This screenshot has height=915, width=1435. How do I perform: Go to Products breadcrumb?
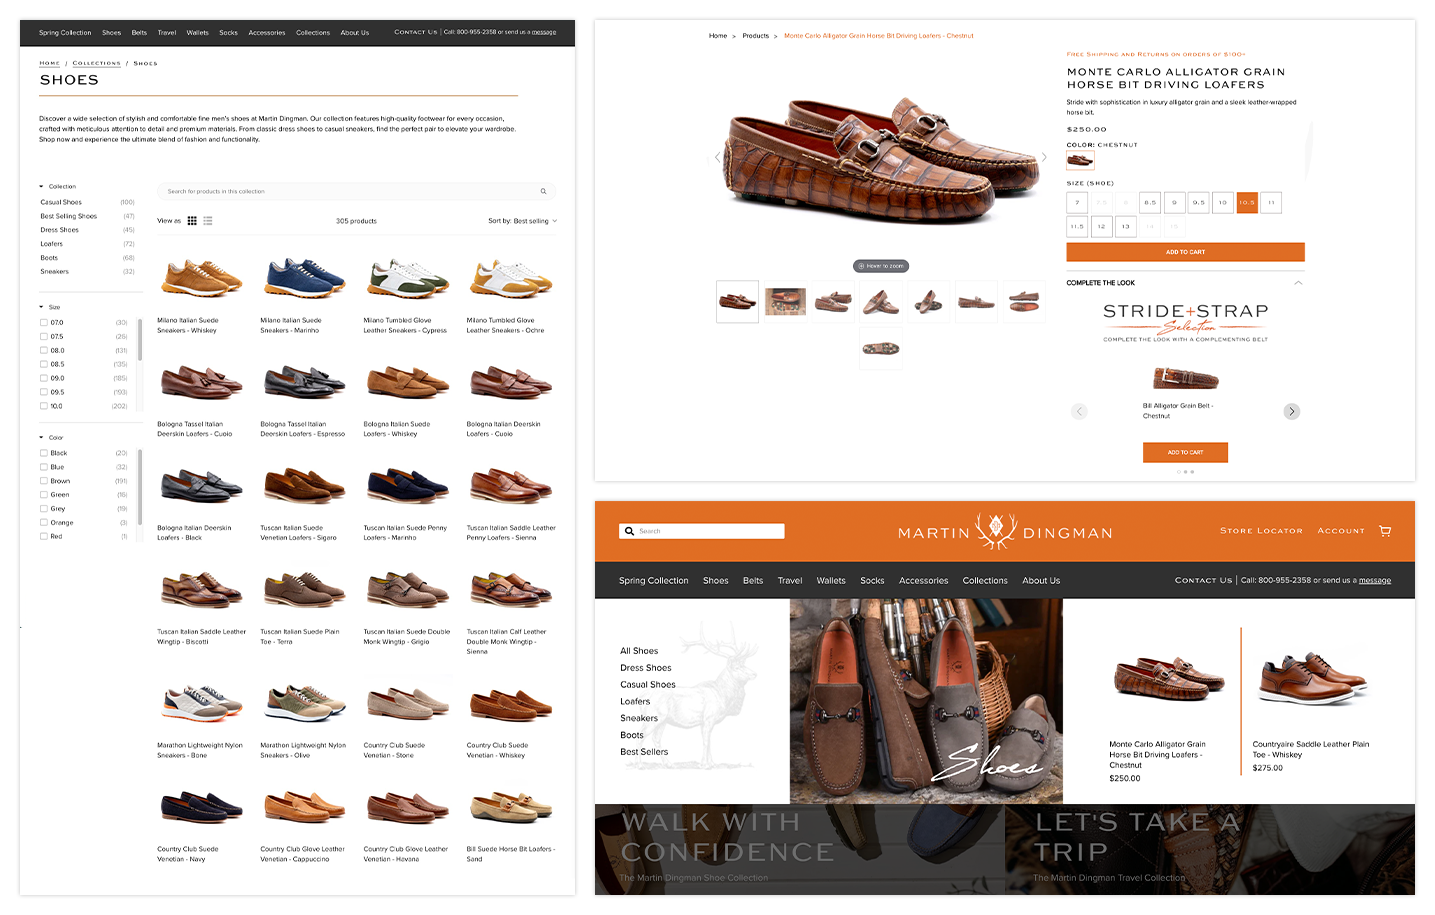[x=755, y=36]
